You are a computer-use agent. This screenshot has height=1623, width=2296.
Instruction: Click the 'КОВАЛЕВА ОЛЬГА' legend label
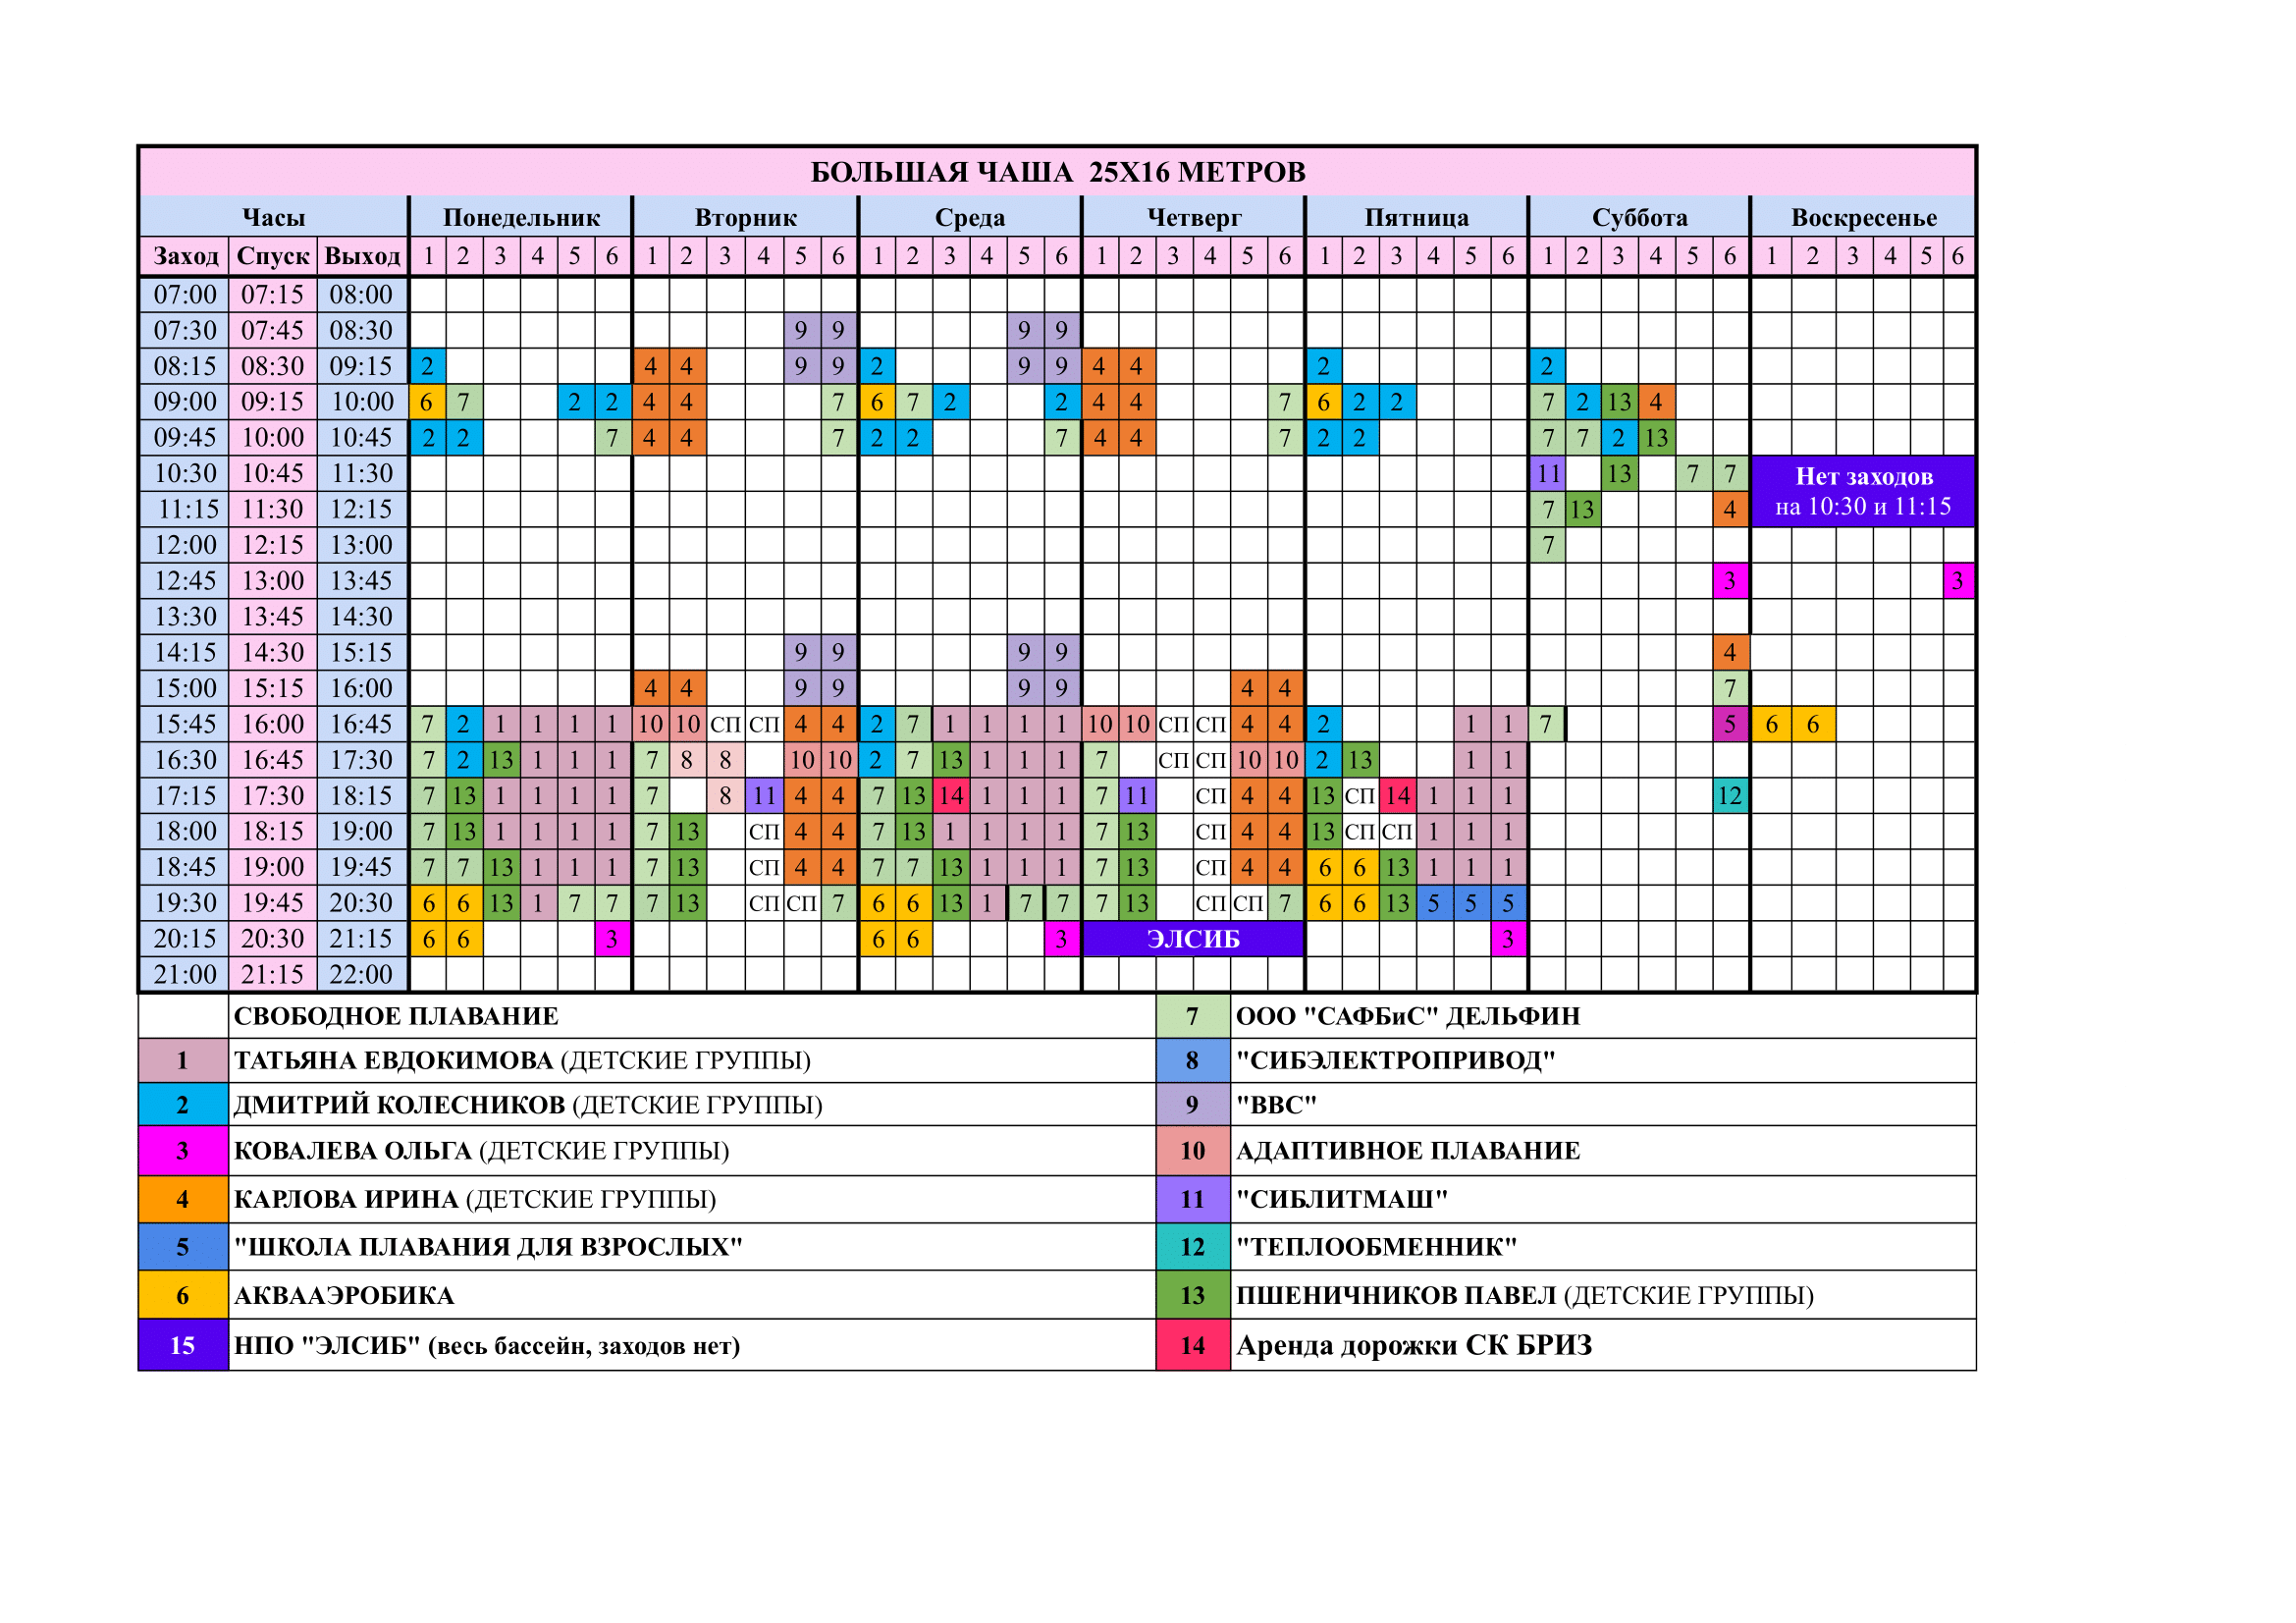tap(352, 1150)
